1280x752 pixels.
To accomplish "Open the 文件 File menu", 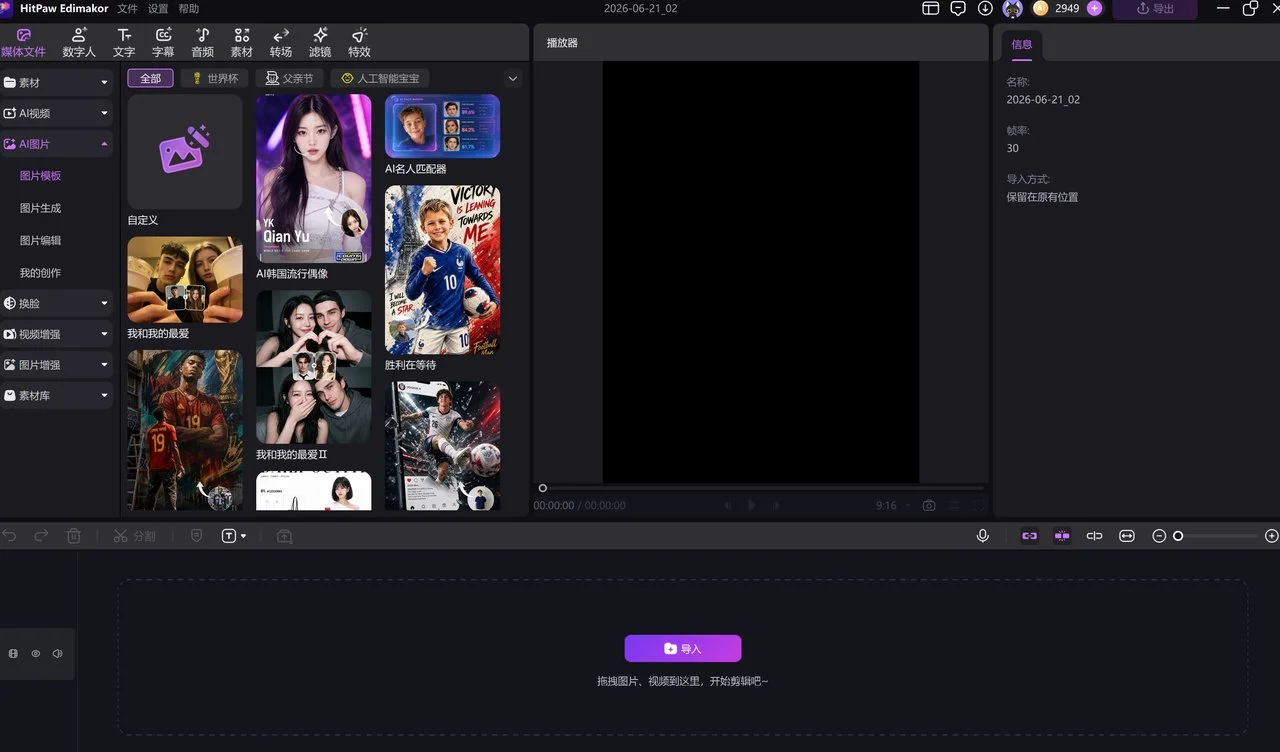I will (x=127, y=8).
